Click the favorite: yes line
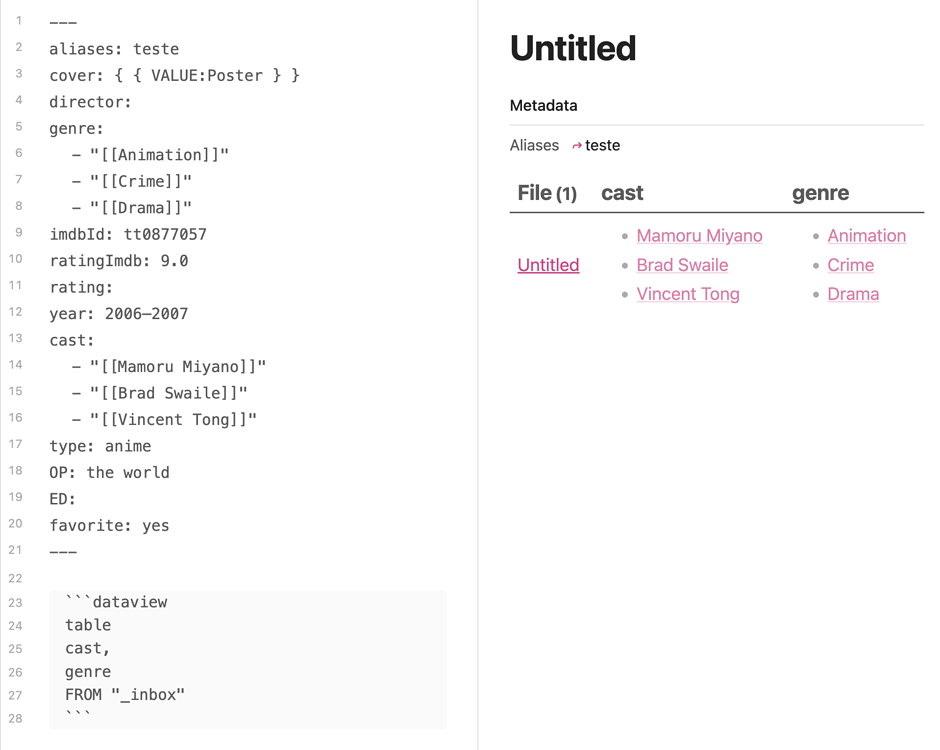Screen dimensions: 940x750 point(109,526)
